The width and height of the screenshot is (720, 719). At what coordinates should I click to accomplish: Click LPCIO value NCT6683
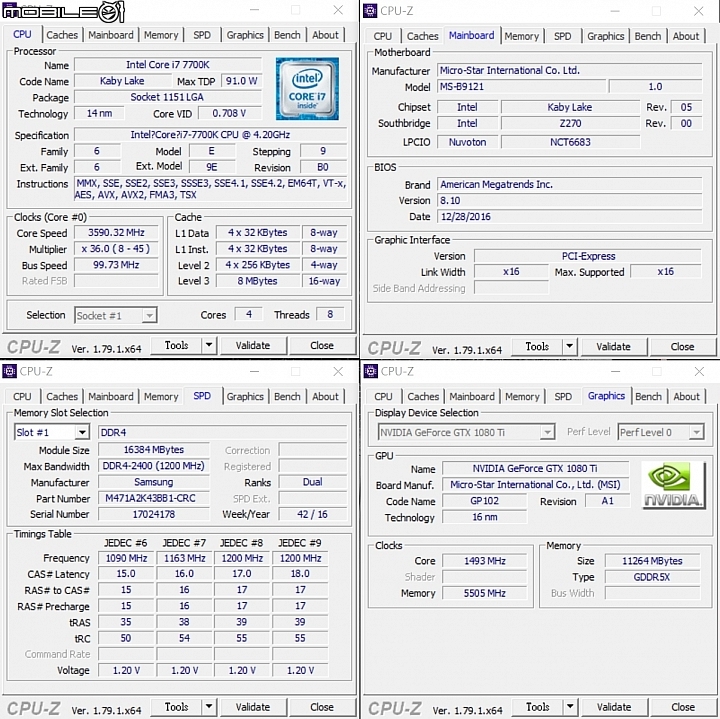(570, 142)
